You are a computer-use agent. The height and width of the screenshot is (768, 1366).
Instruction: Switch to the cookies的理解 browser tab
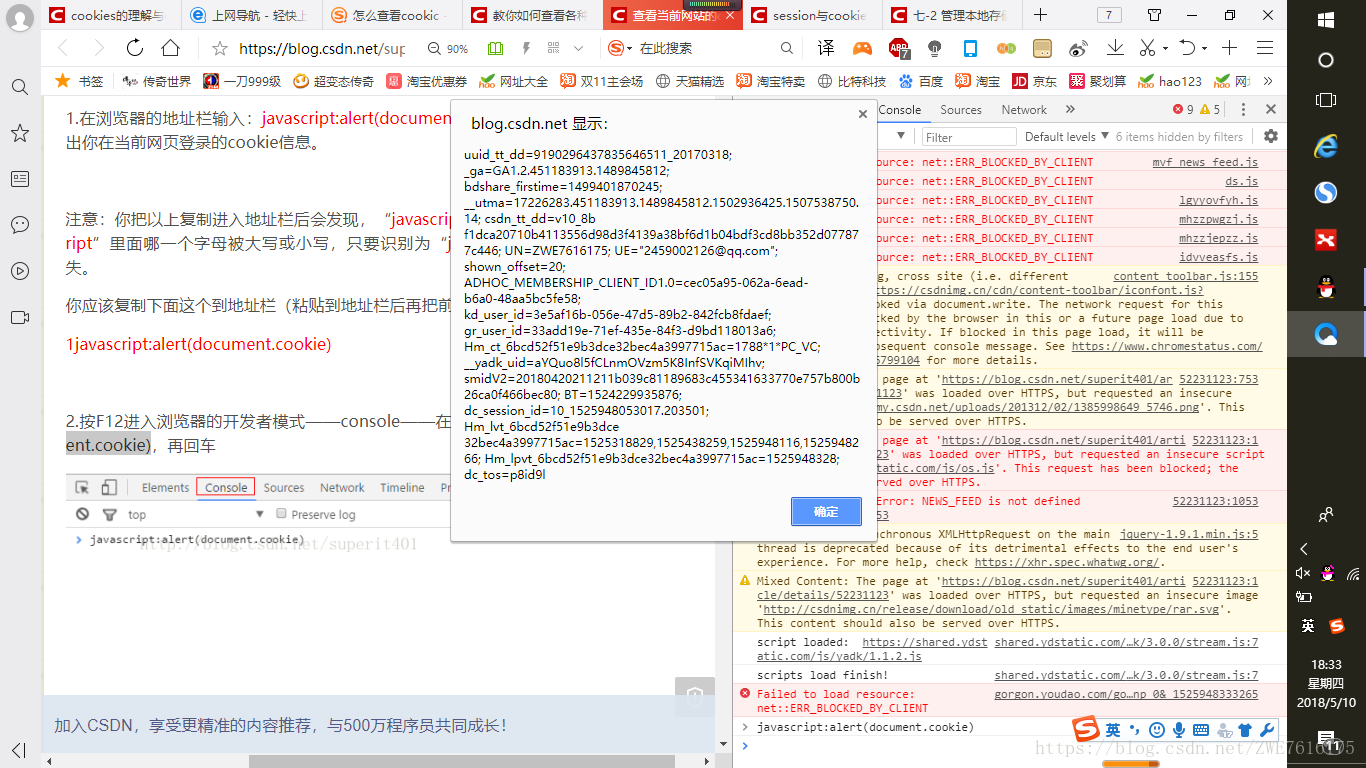tap(111, 15)
